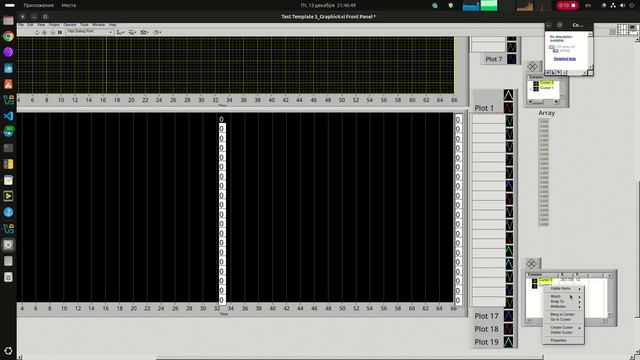The height and width of the screenshot is (360, 640).
Task: Click the question mark help button in Context Help
Action: [x=559, y=73]
